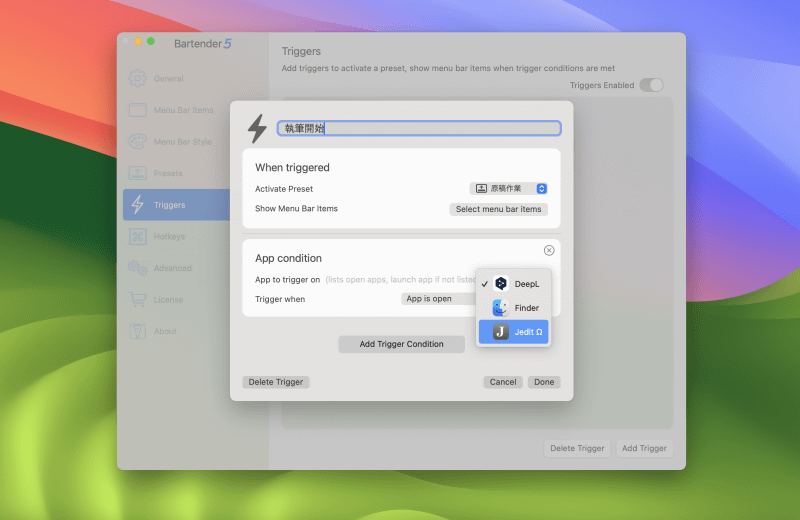The image size is (800, 520).
Task: Switch to Presets section
Action: (x=168, y=174)
